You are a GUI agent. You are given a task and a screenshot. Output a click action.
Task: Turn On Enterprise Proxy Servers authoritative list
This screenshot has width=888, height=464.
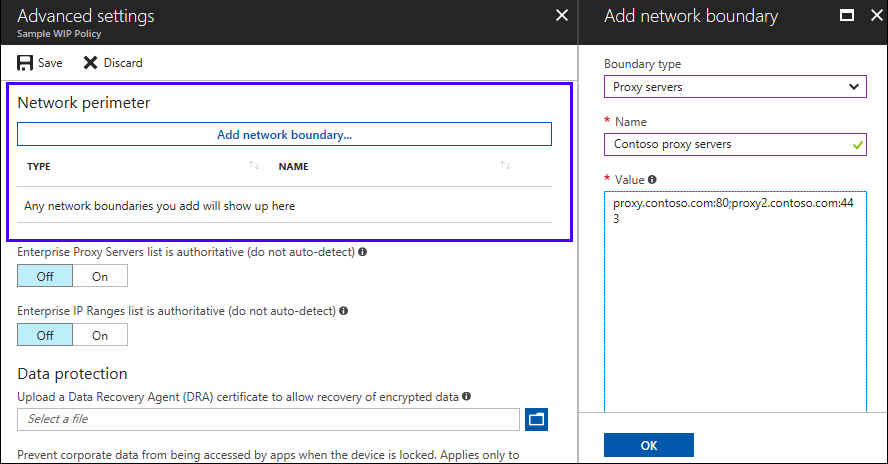(x=100, y=276)
